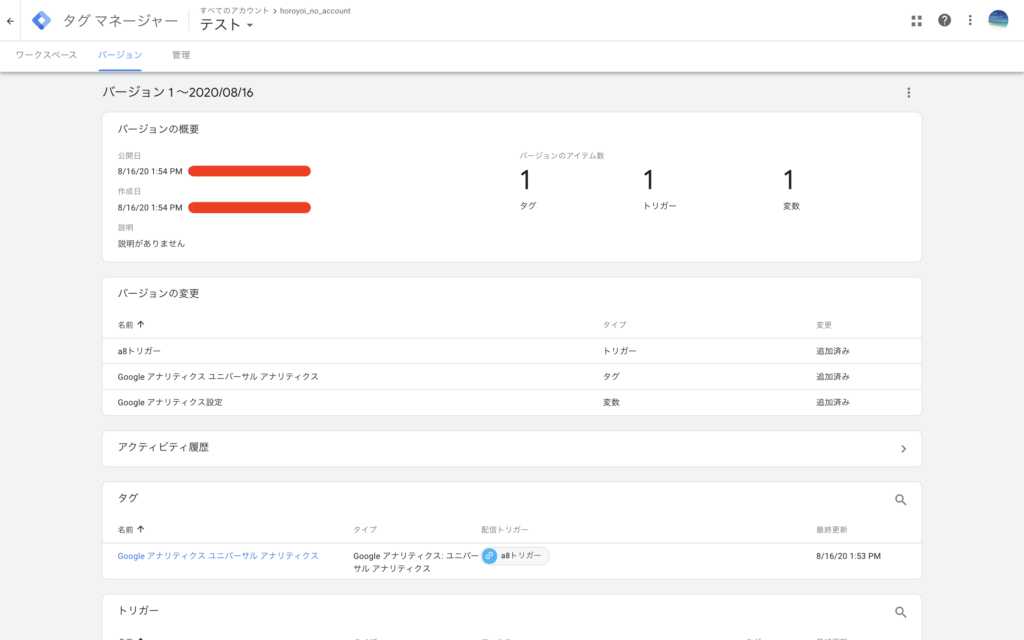Click the 公開日 8/16/20 1:54 PM value
Viewport: 1024px width, 640px height.
150,171
